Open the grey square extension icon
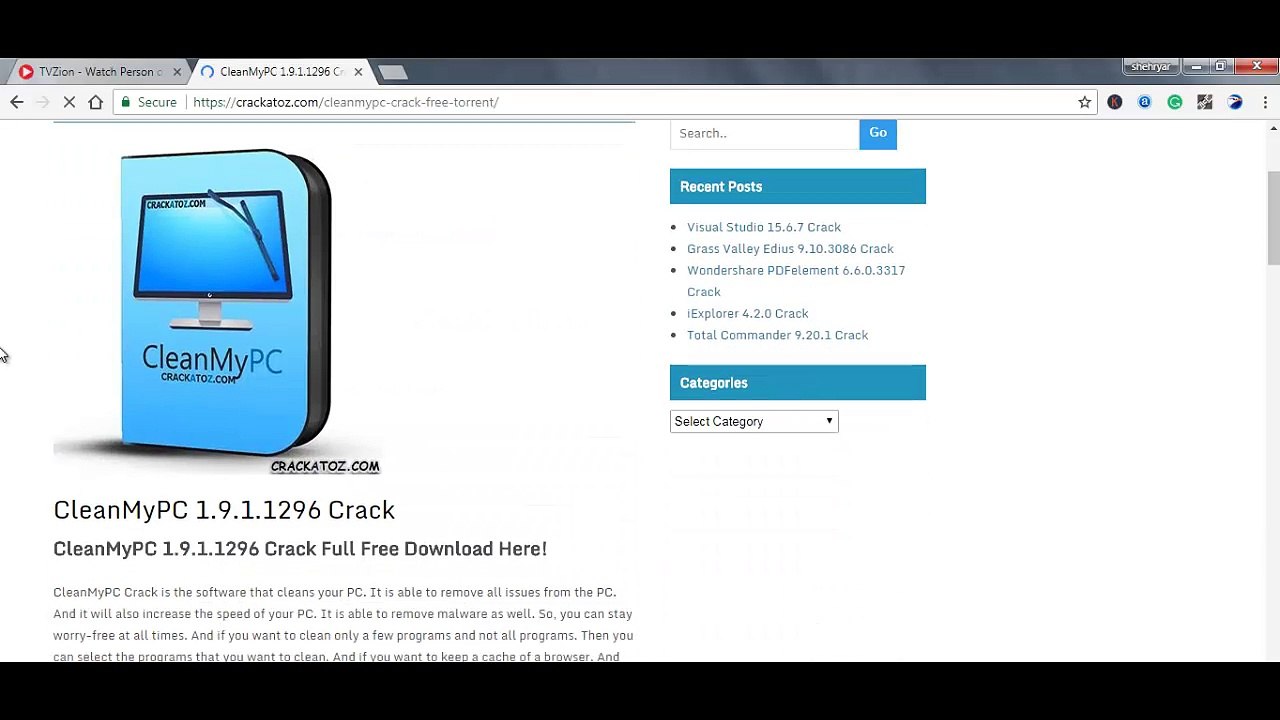 click(x=1205, y=102)
